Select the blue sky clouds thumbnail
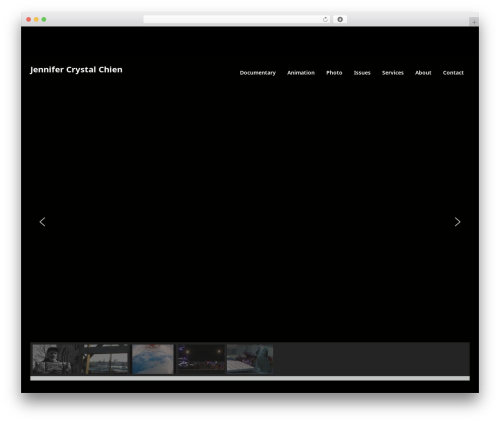This screenshot has height=423, width=500. pyautogui.click(x=153, y=359)
